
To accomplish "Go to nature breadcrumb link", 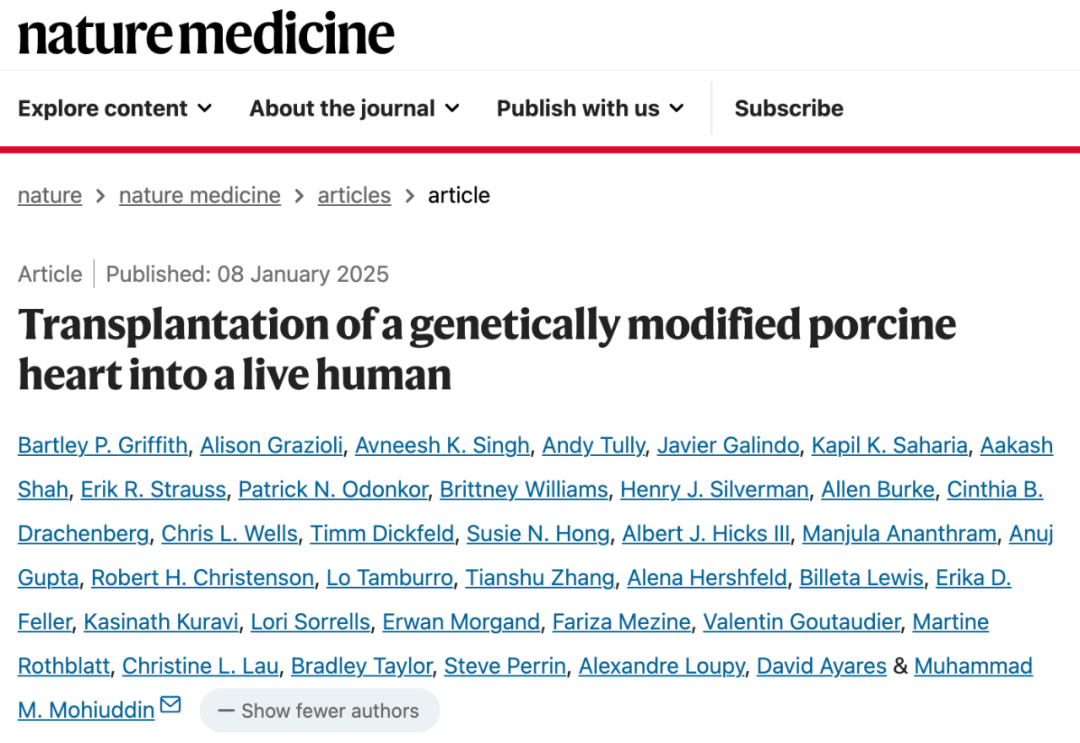I will [50, 196].
